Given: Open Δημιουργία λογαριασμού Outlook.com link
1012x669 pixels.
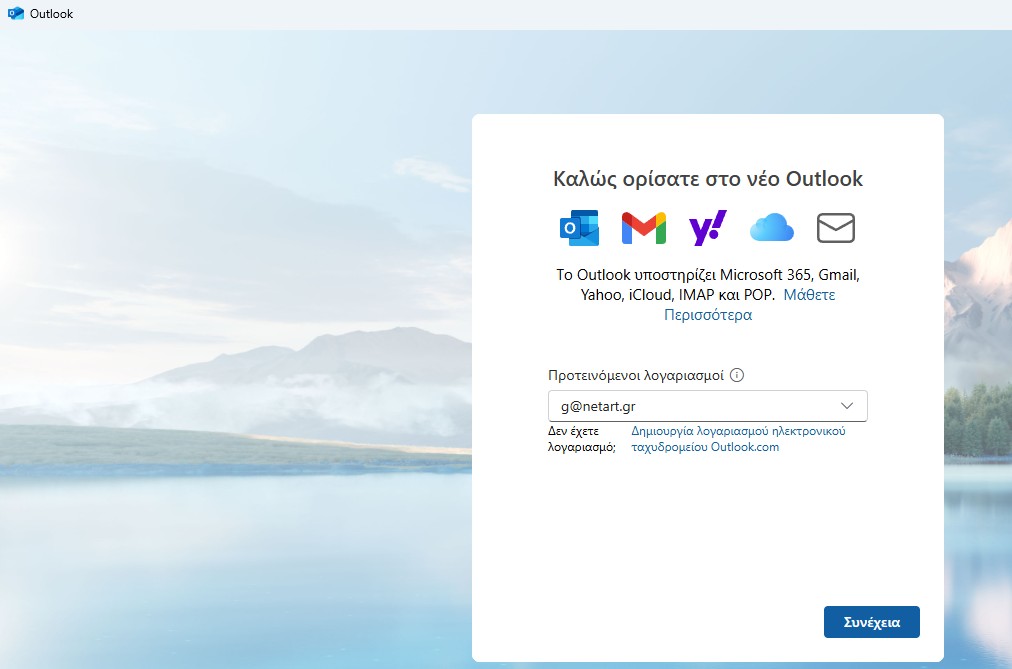Looking at the screenshot, I should (738, 439).
